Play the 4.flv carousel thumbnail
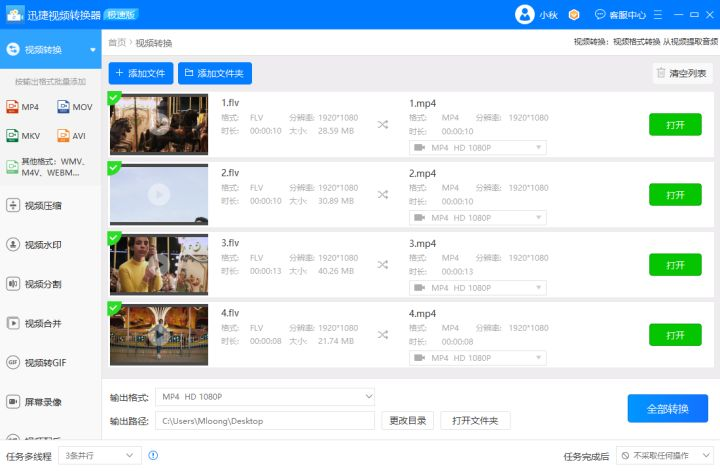Screen dimensions: 720x471 [159, 334]
